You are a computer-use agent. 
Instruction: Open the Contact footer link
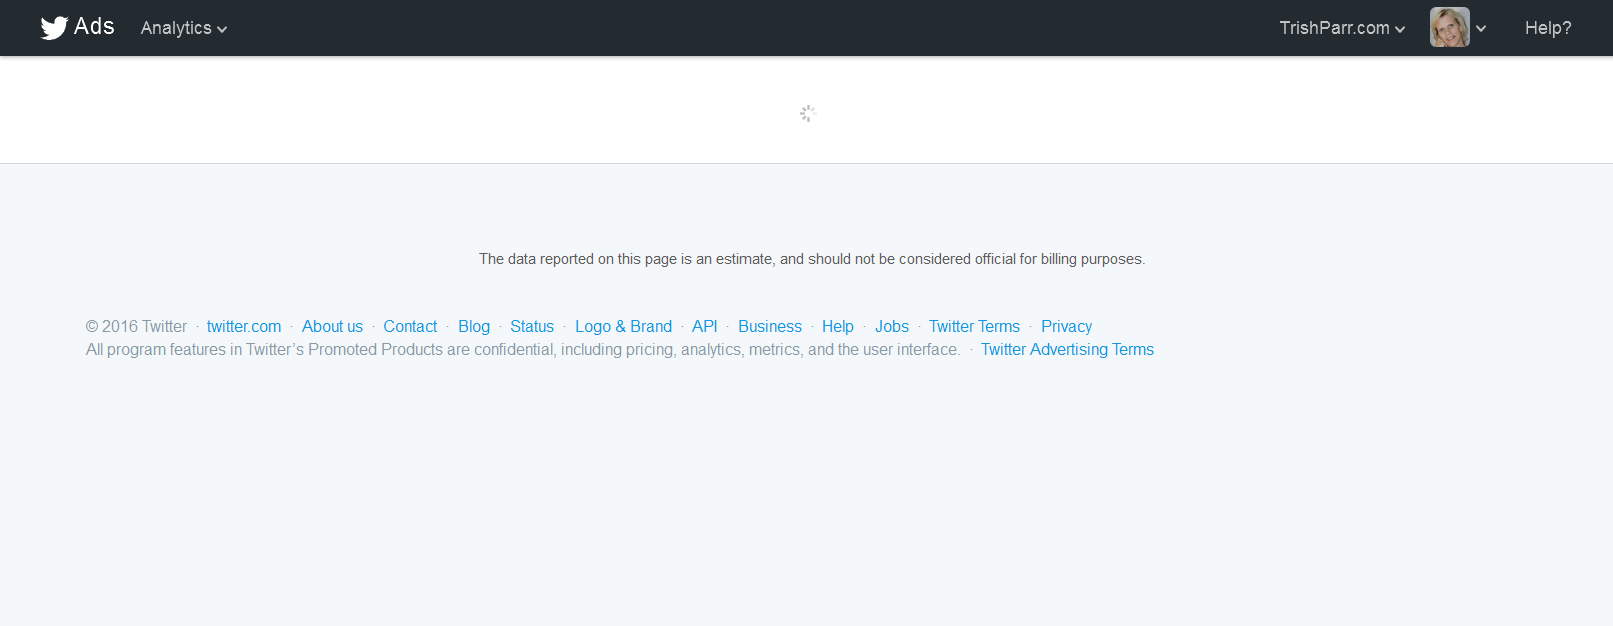pyautogui.click(x=410, y=326)
